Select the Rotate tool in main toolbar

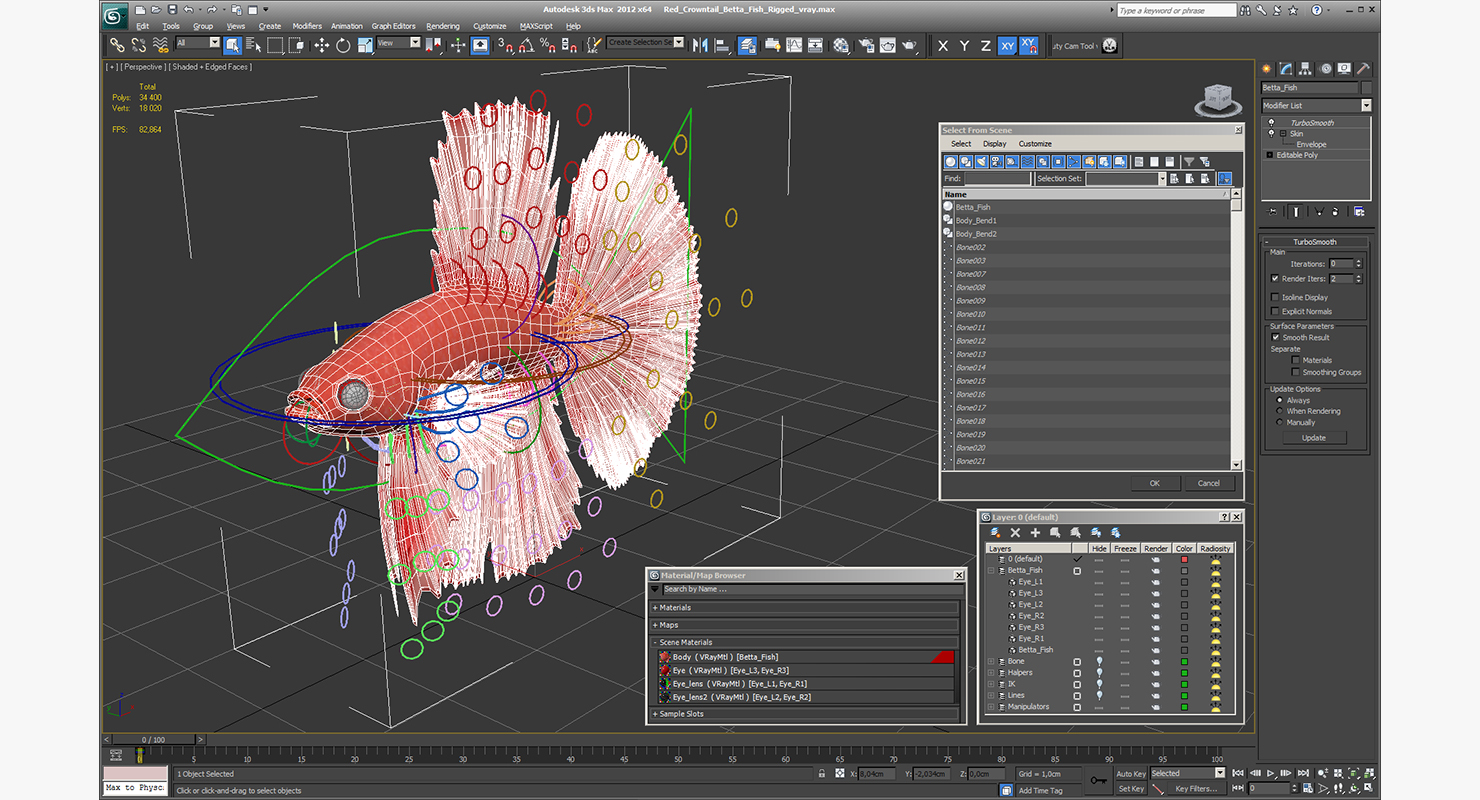point(343,45)
